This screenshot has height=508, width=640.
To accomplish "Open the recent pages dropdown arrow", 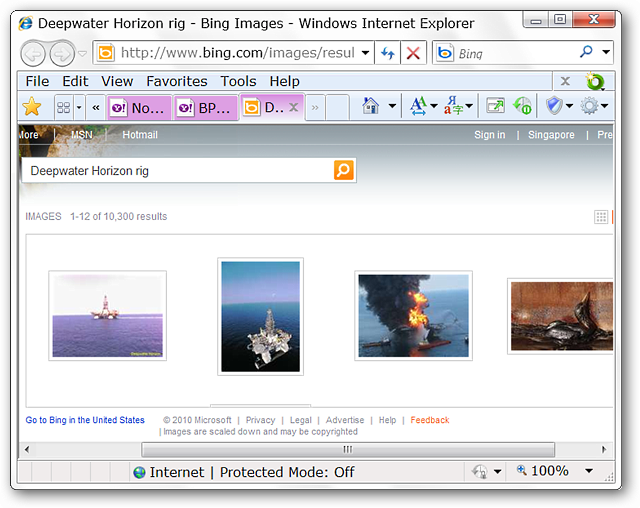I will (x=82, y=53).
